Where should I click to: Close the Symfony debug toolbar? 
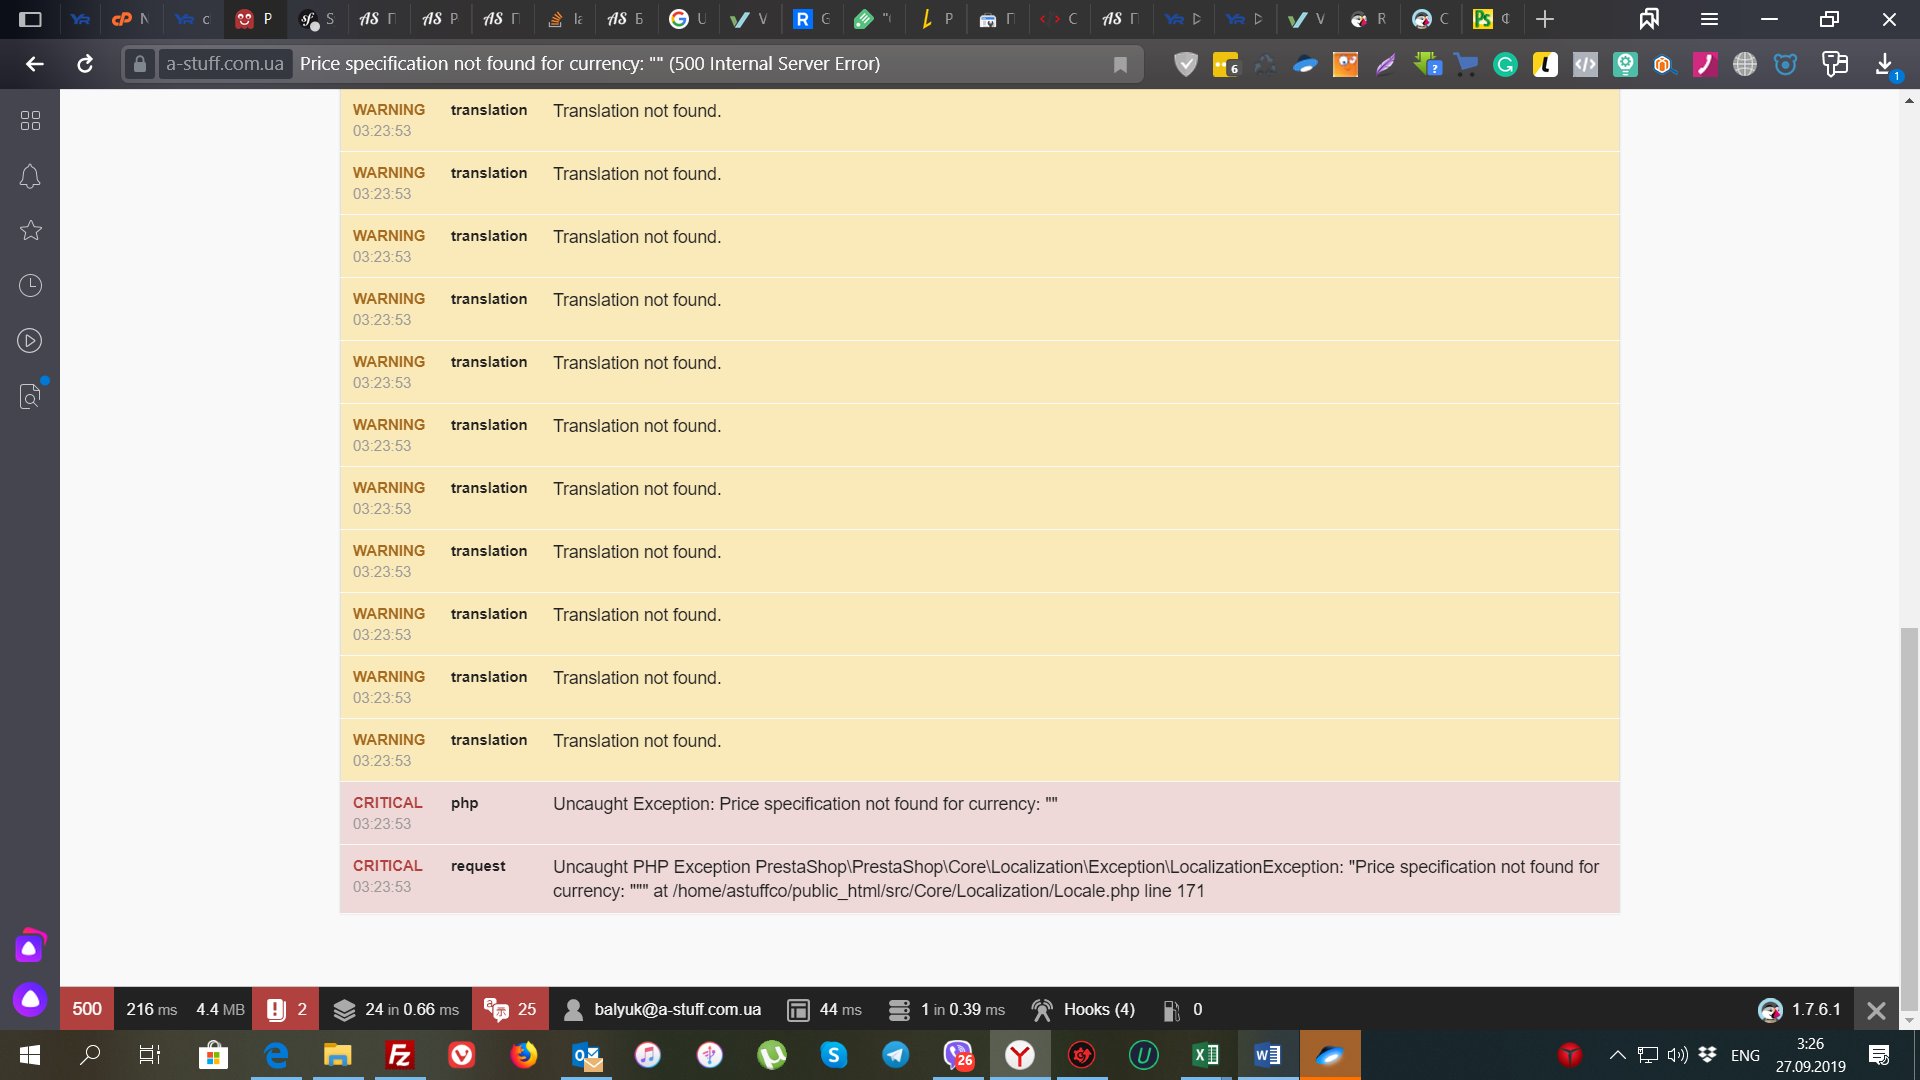click(x=1876, y=1010)
